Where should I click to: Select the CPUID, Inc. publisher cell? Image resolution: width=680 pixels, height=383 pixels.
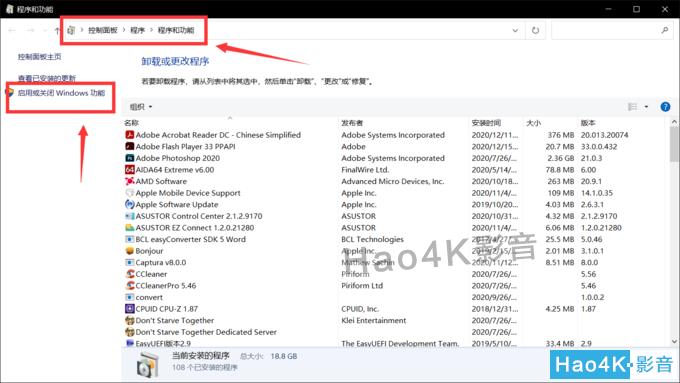(x=360, y=309)
